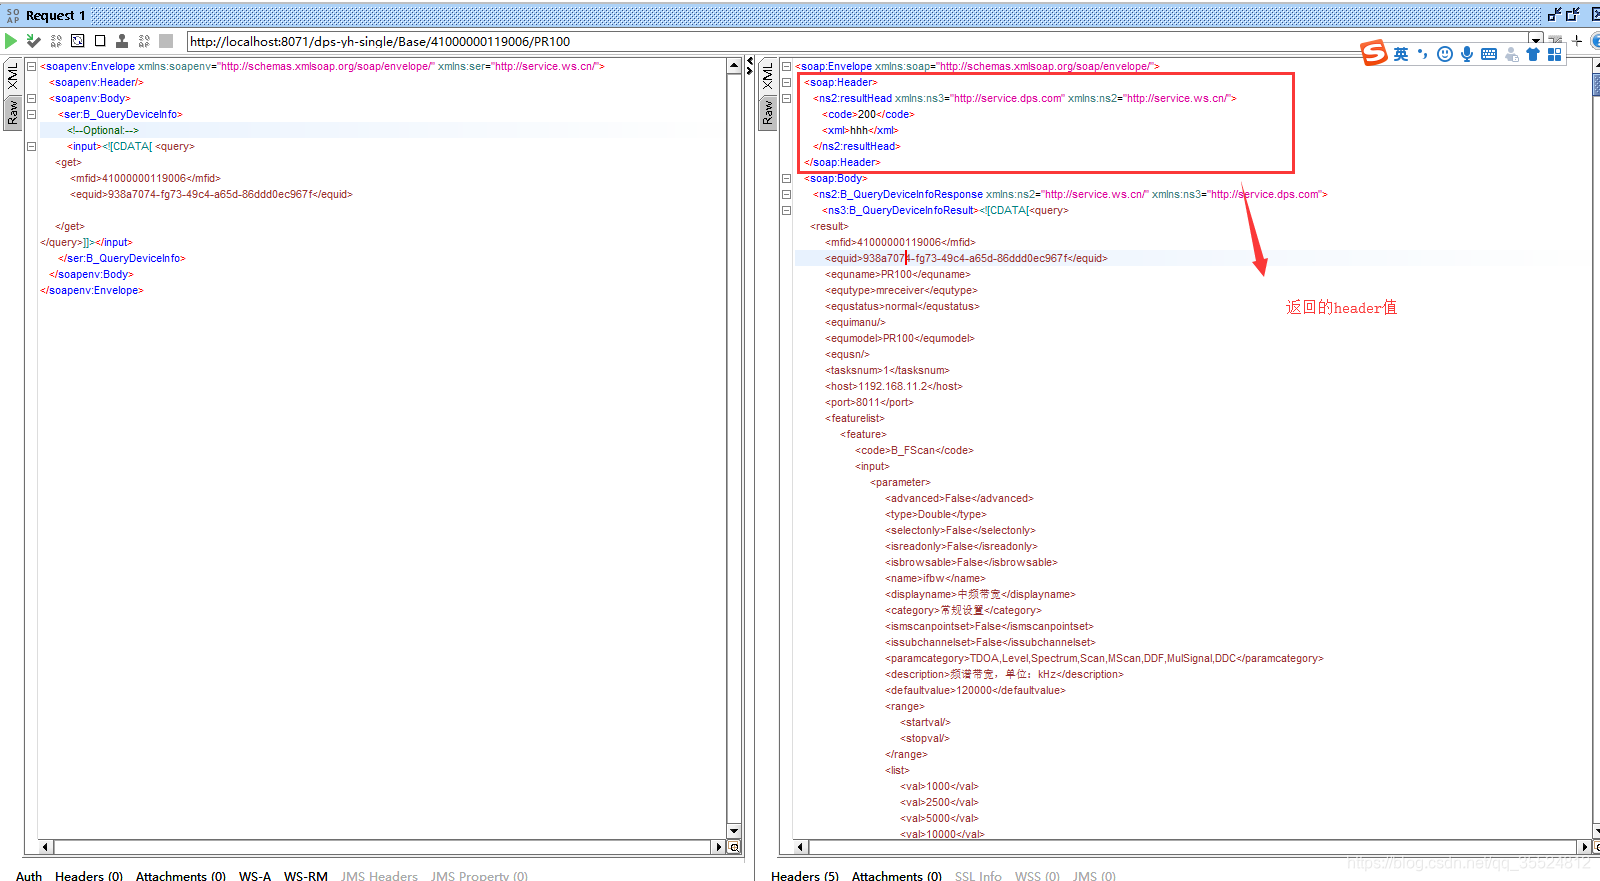Open the WS-A tab
This screenshot has height=881, width=1600.
point(255,876)
